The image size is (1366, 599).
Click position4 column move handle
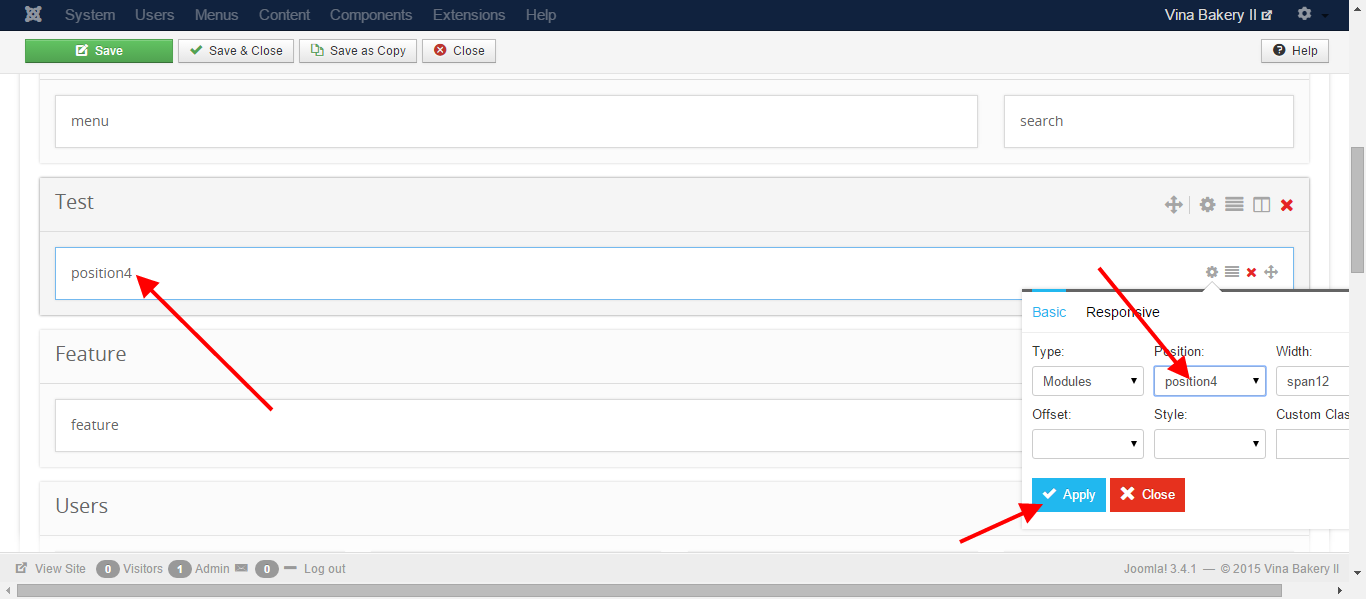(1271, 272)
